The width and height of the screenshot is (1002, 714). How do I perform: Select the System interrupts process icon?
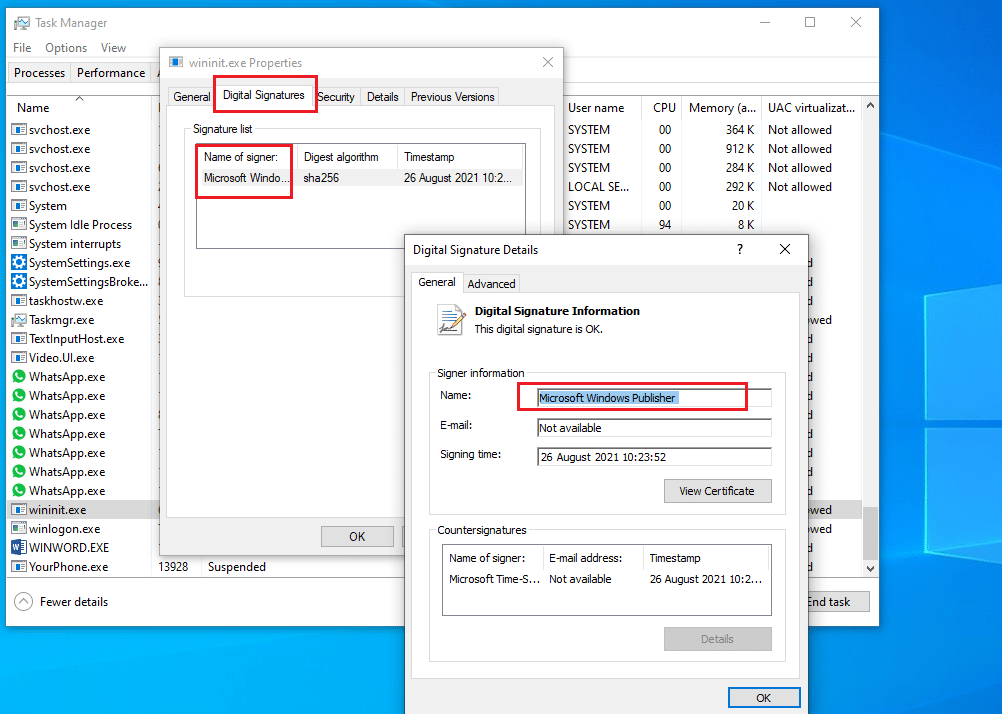(19, 244)
